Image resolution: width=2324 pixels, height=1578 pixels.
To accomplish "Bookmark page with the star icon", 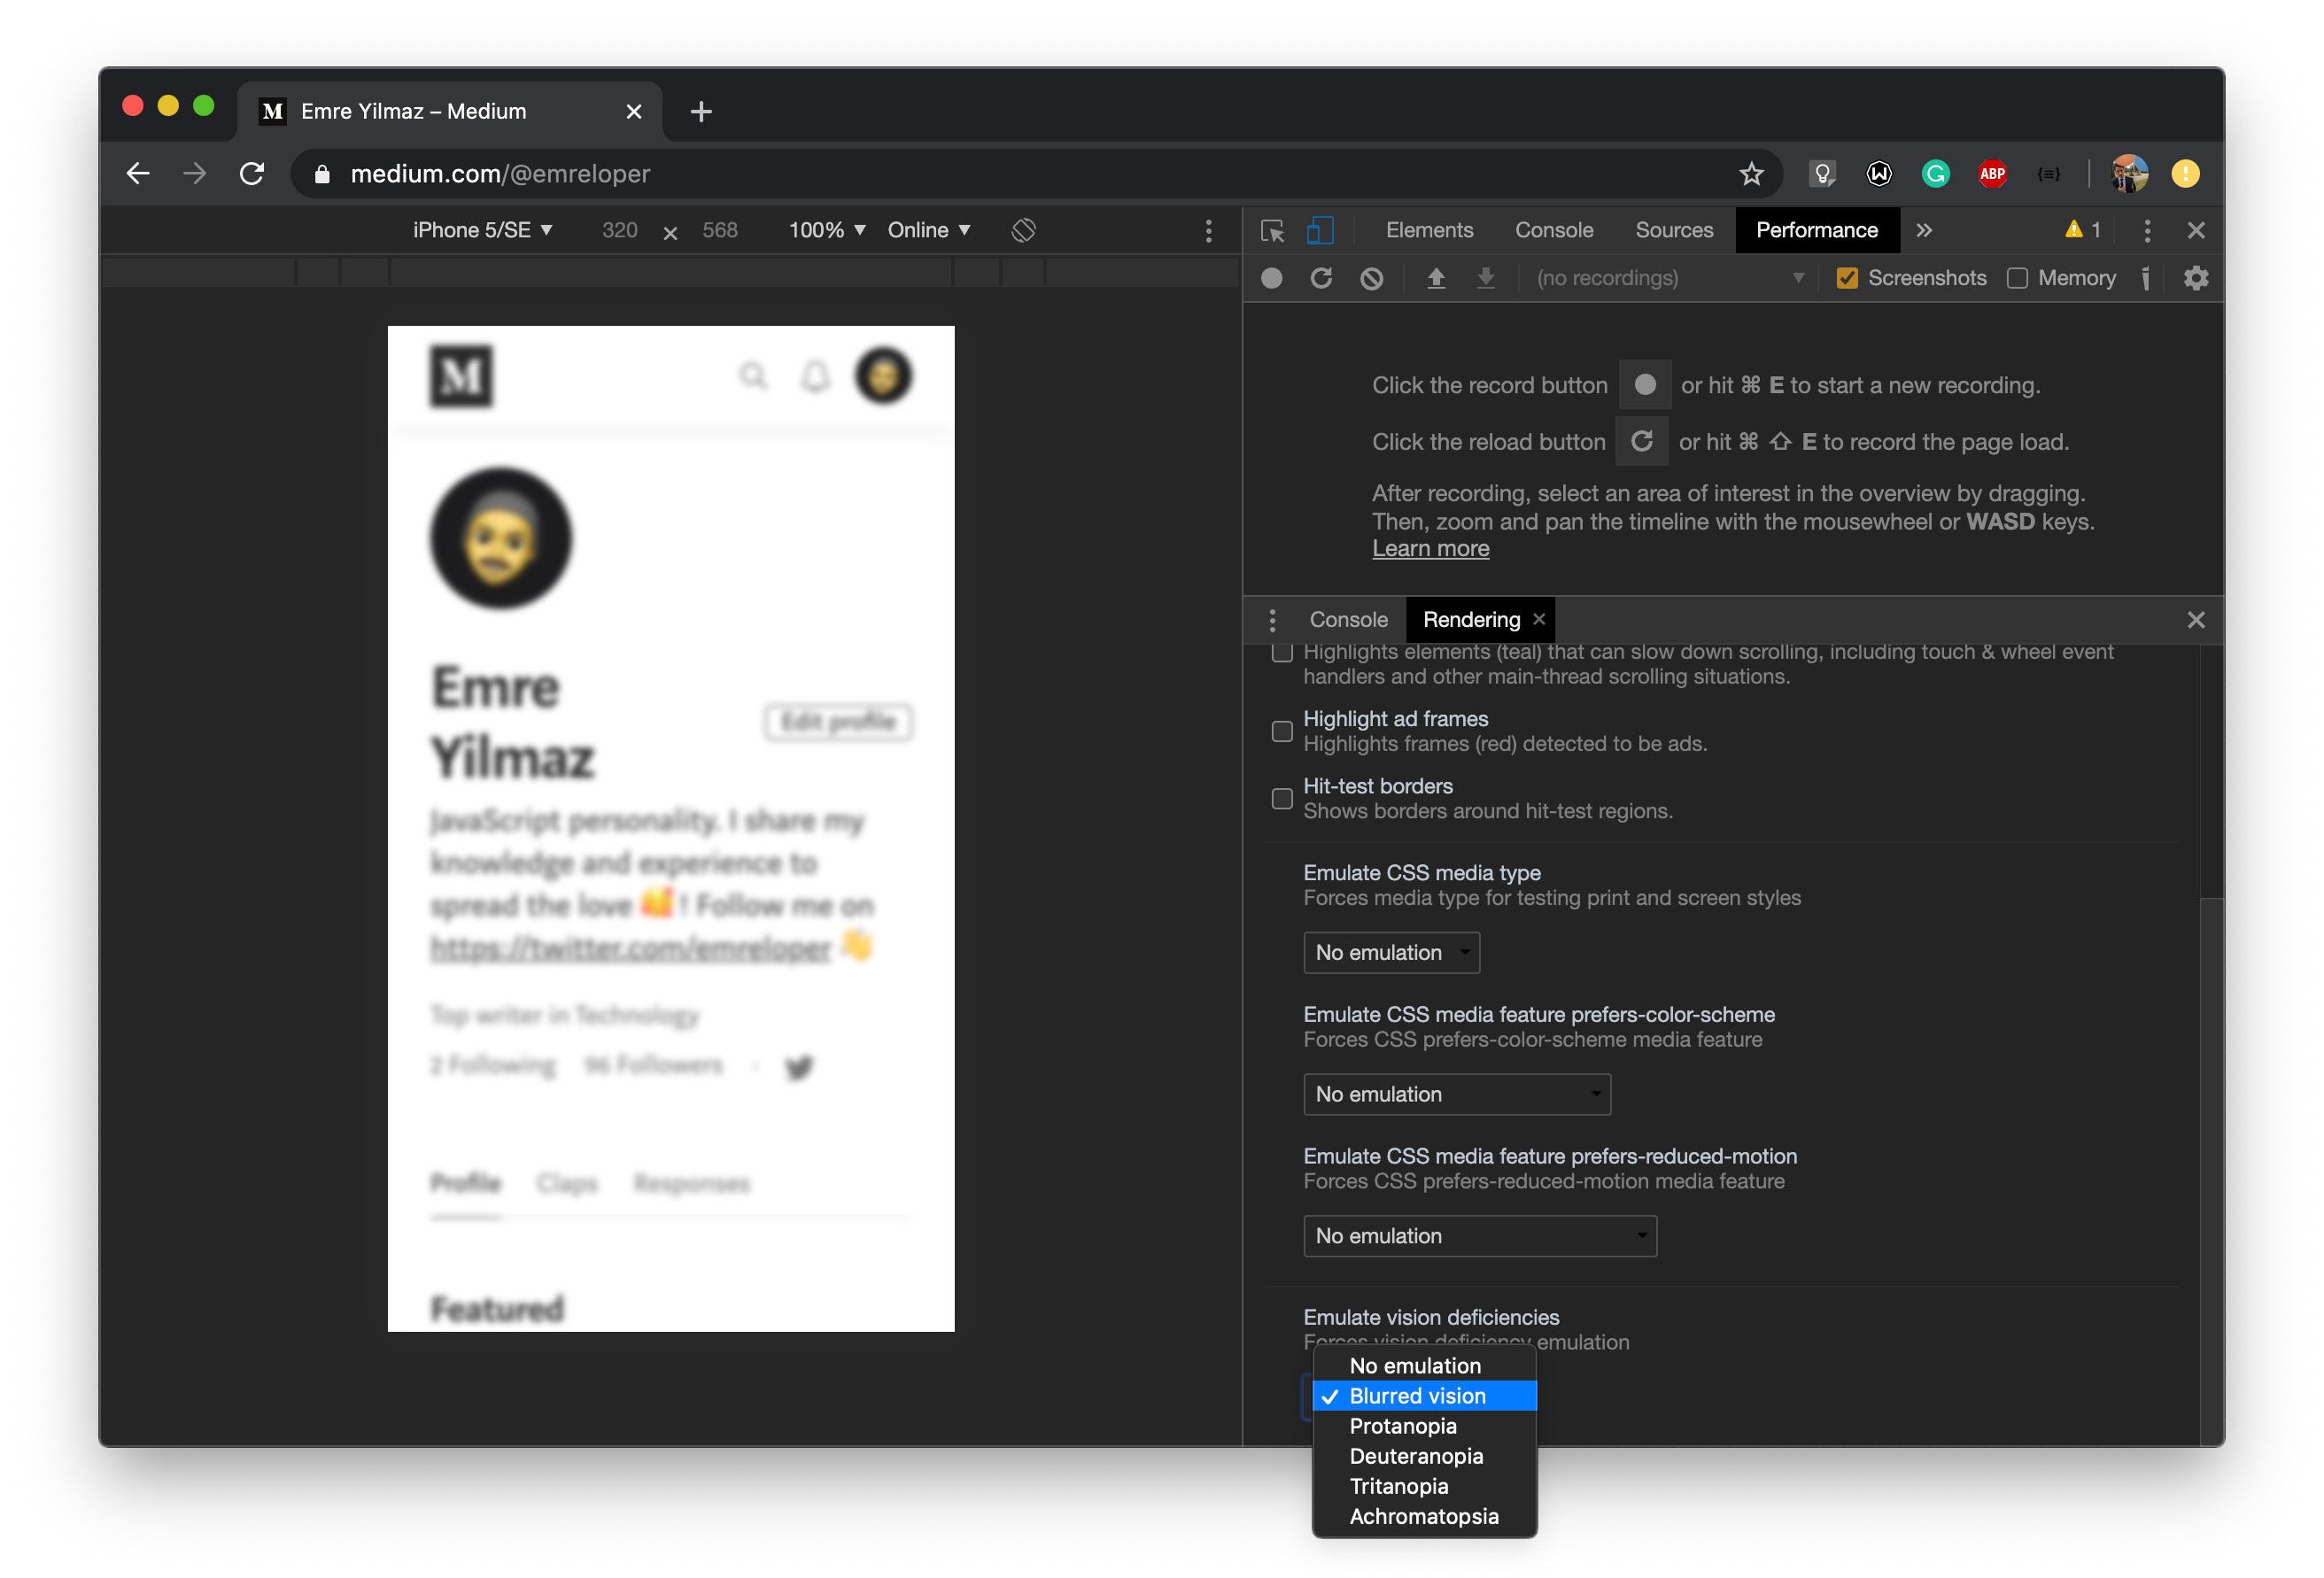I will point(1750,174).
